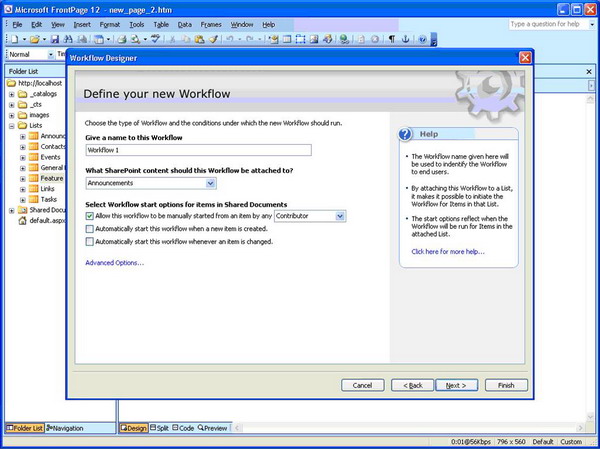Click the Find binoculars icon
600x449 pixels.
tap(68, 39)
